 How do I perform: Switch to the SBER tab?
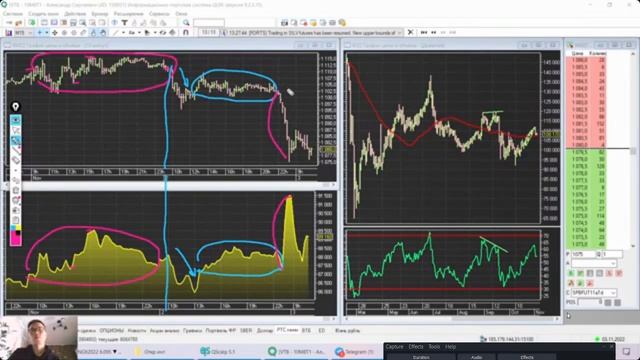[246, 331]
